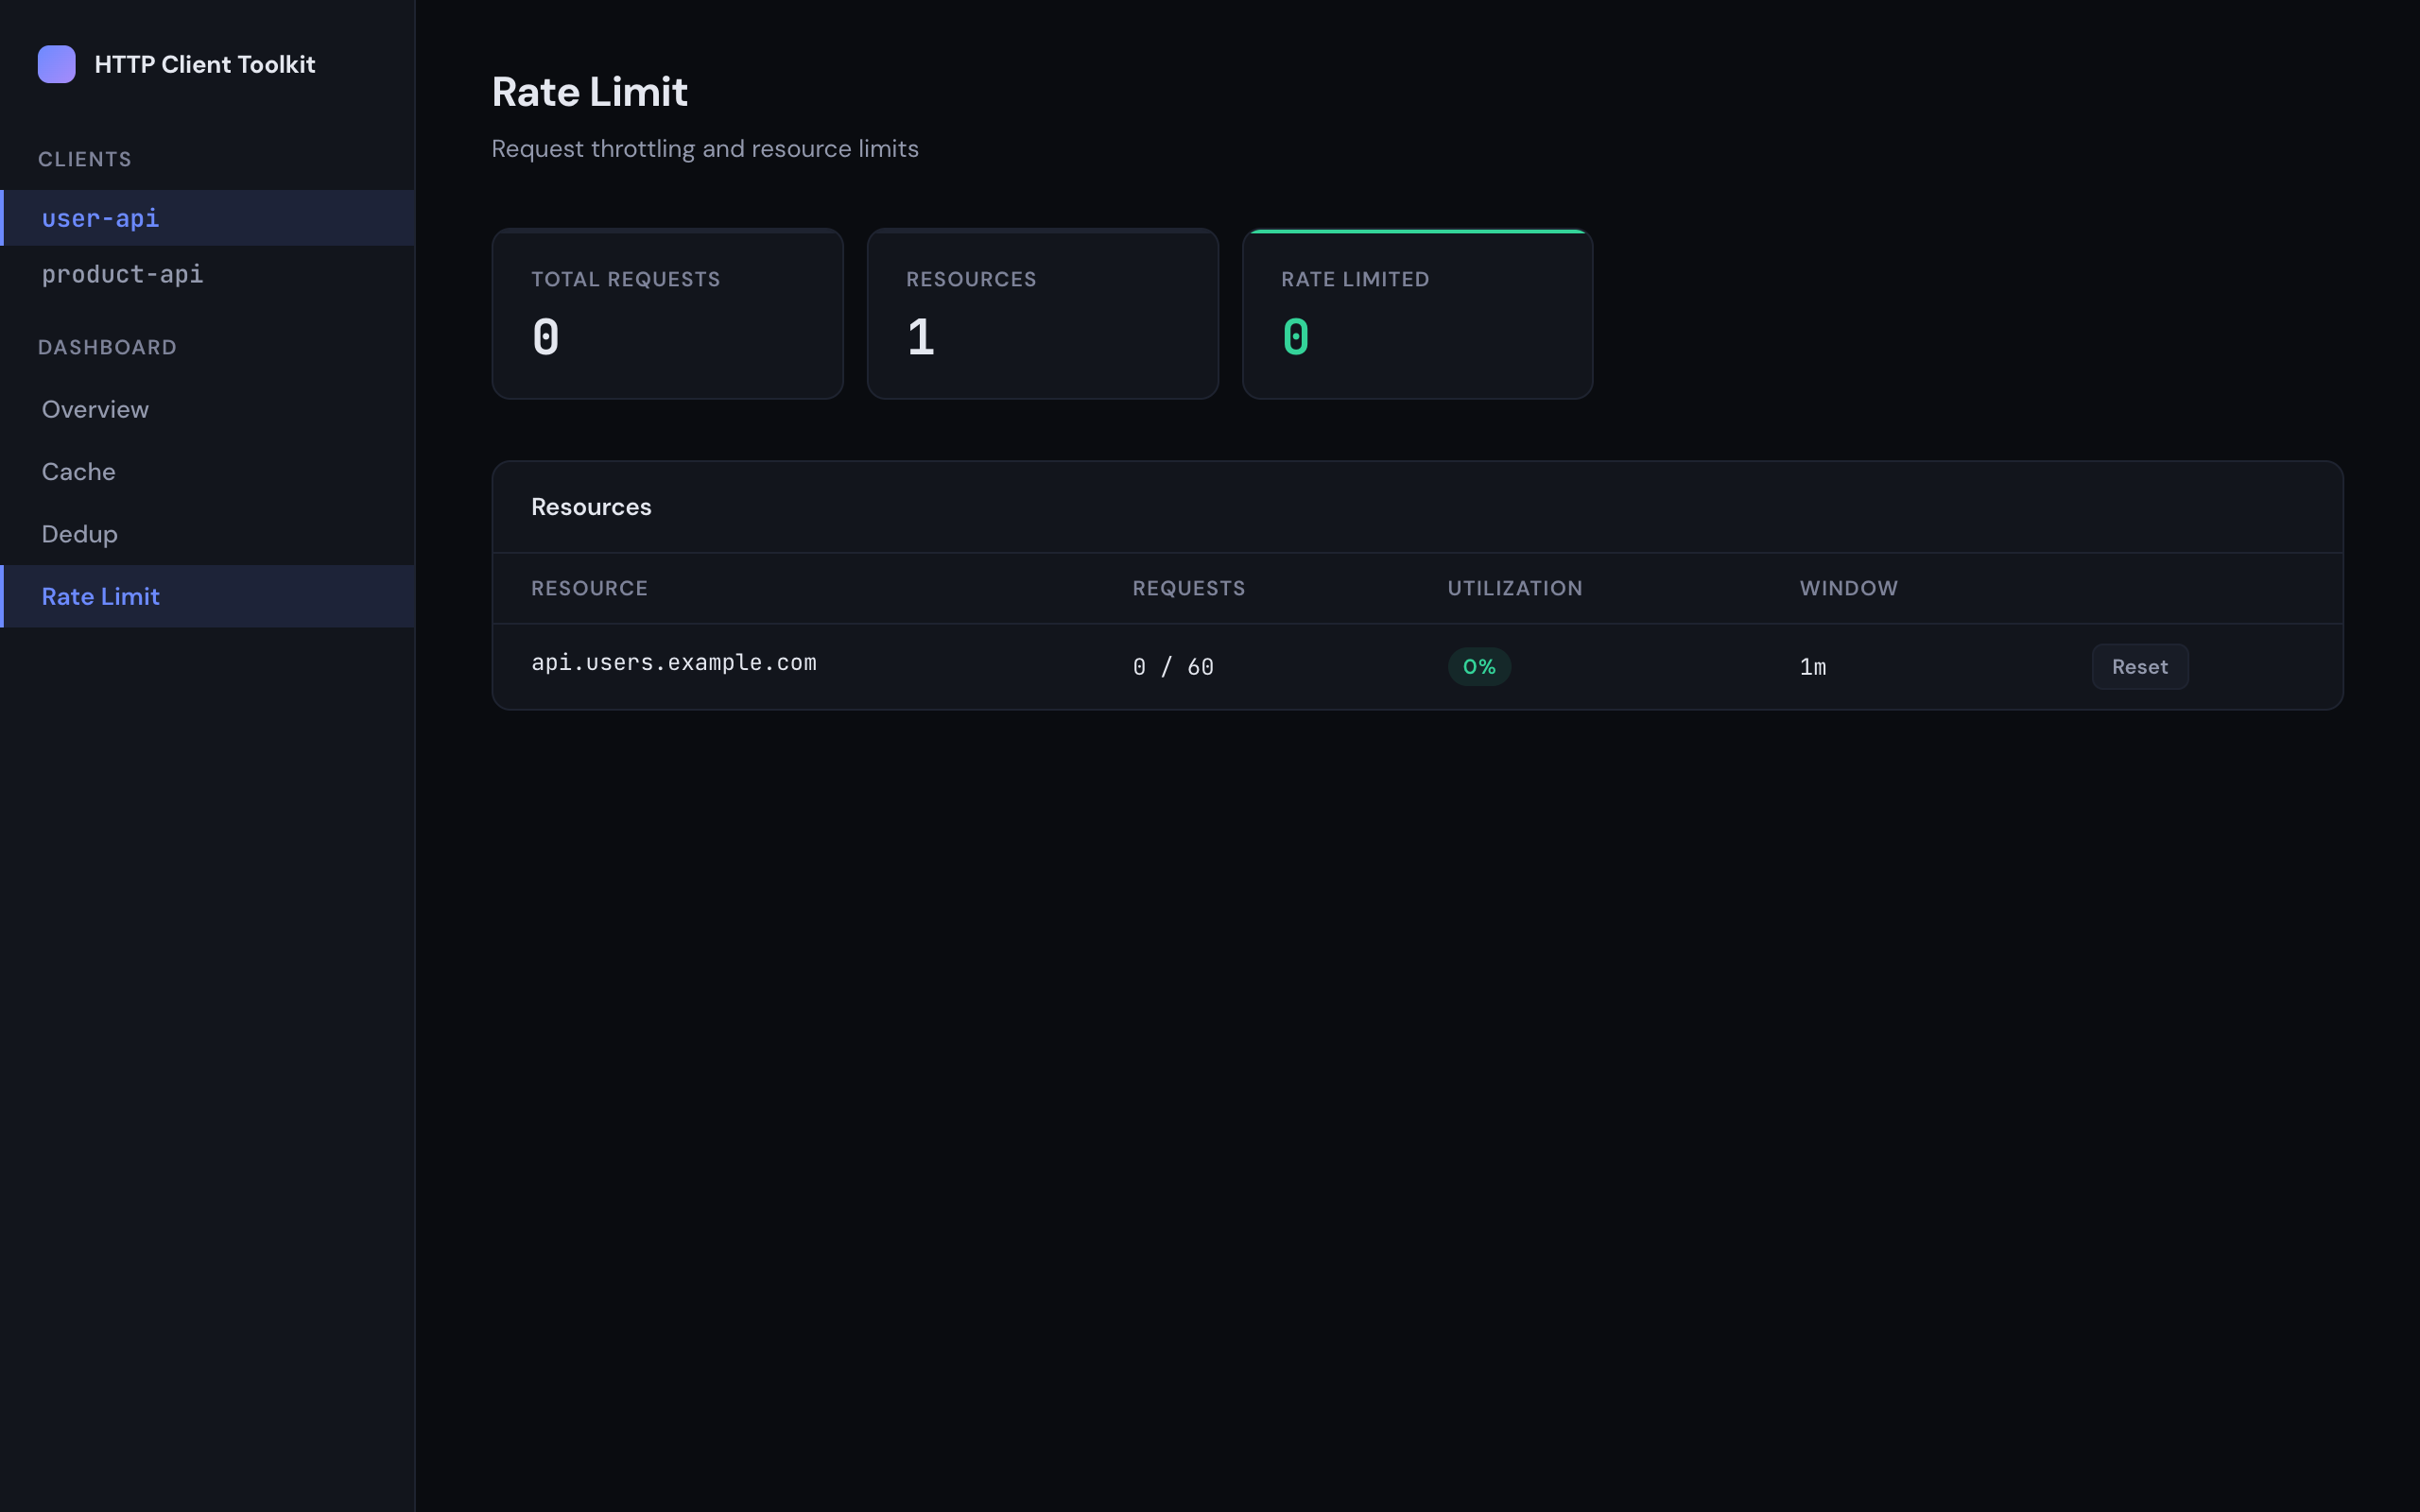
Task: Click the Resources panel header
Action: (x=591, y=506)
